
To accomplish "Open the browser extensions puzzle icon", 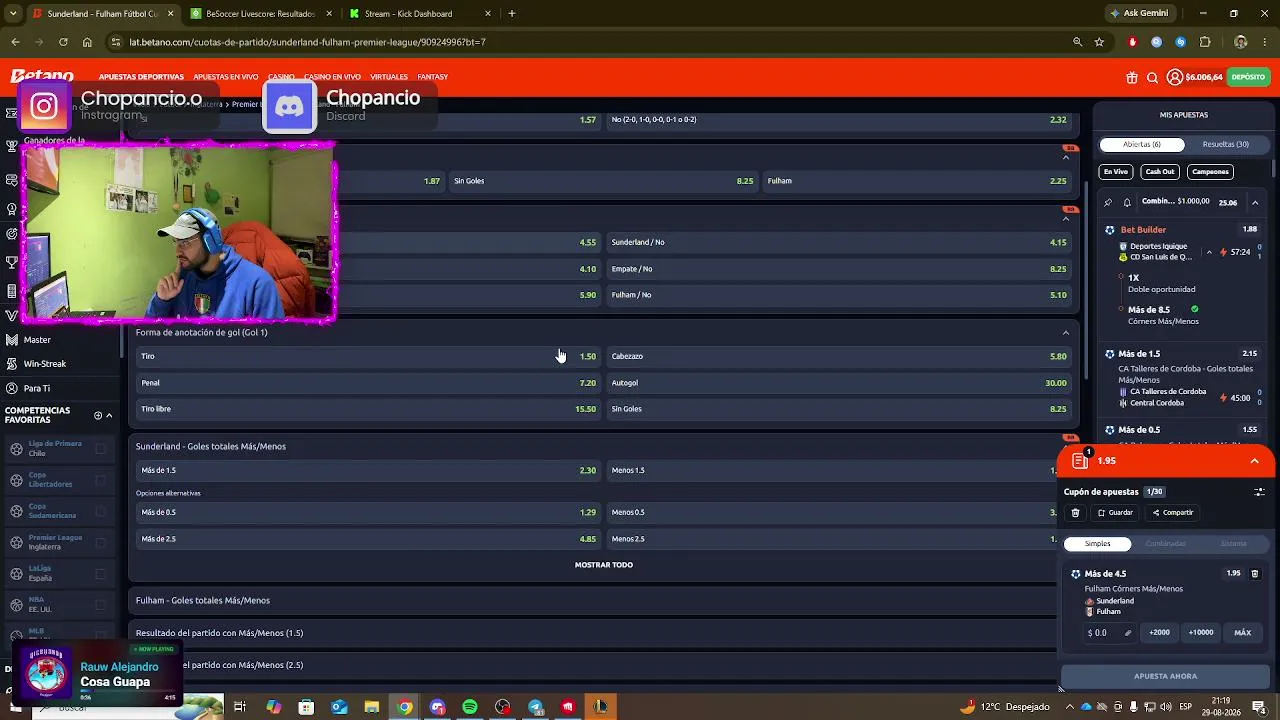I will [x=1205, y=42].
